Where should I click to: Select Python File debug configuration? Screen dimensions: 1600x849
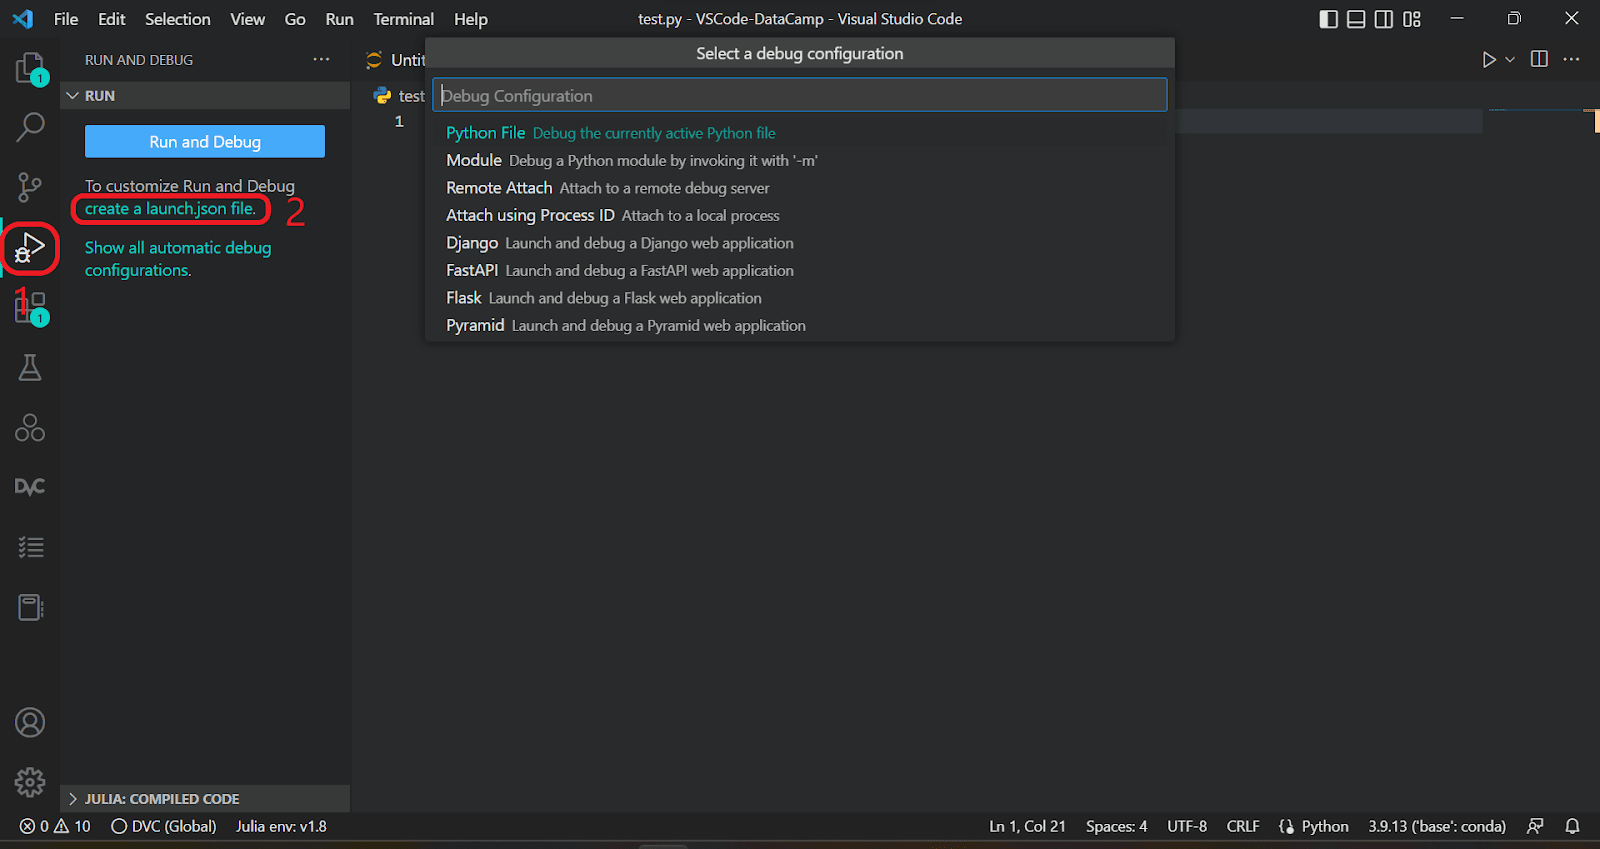(485, 133)
